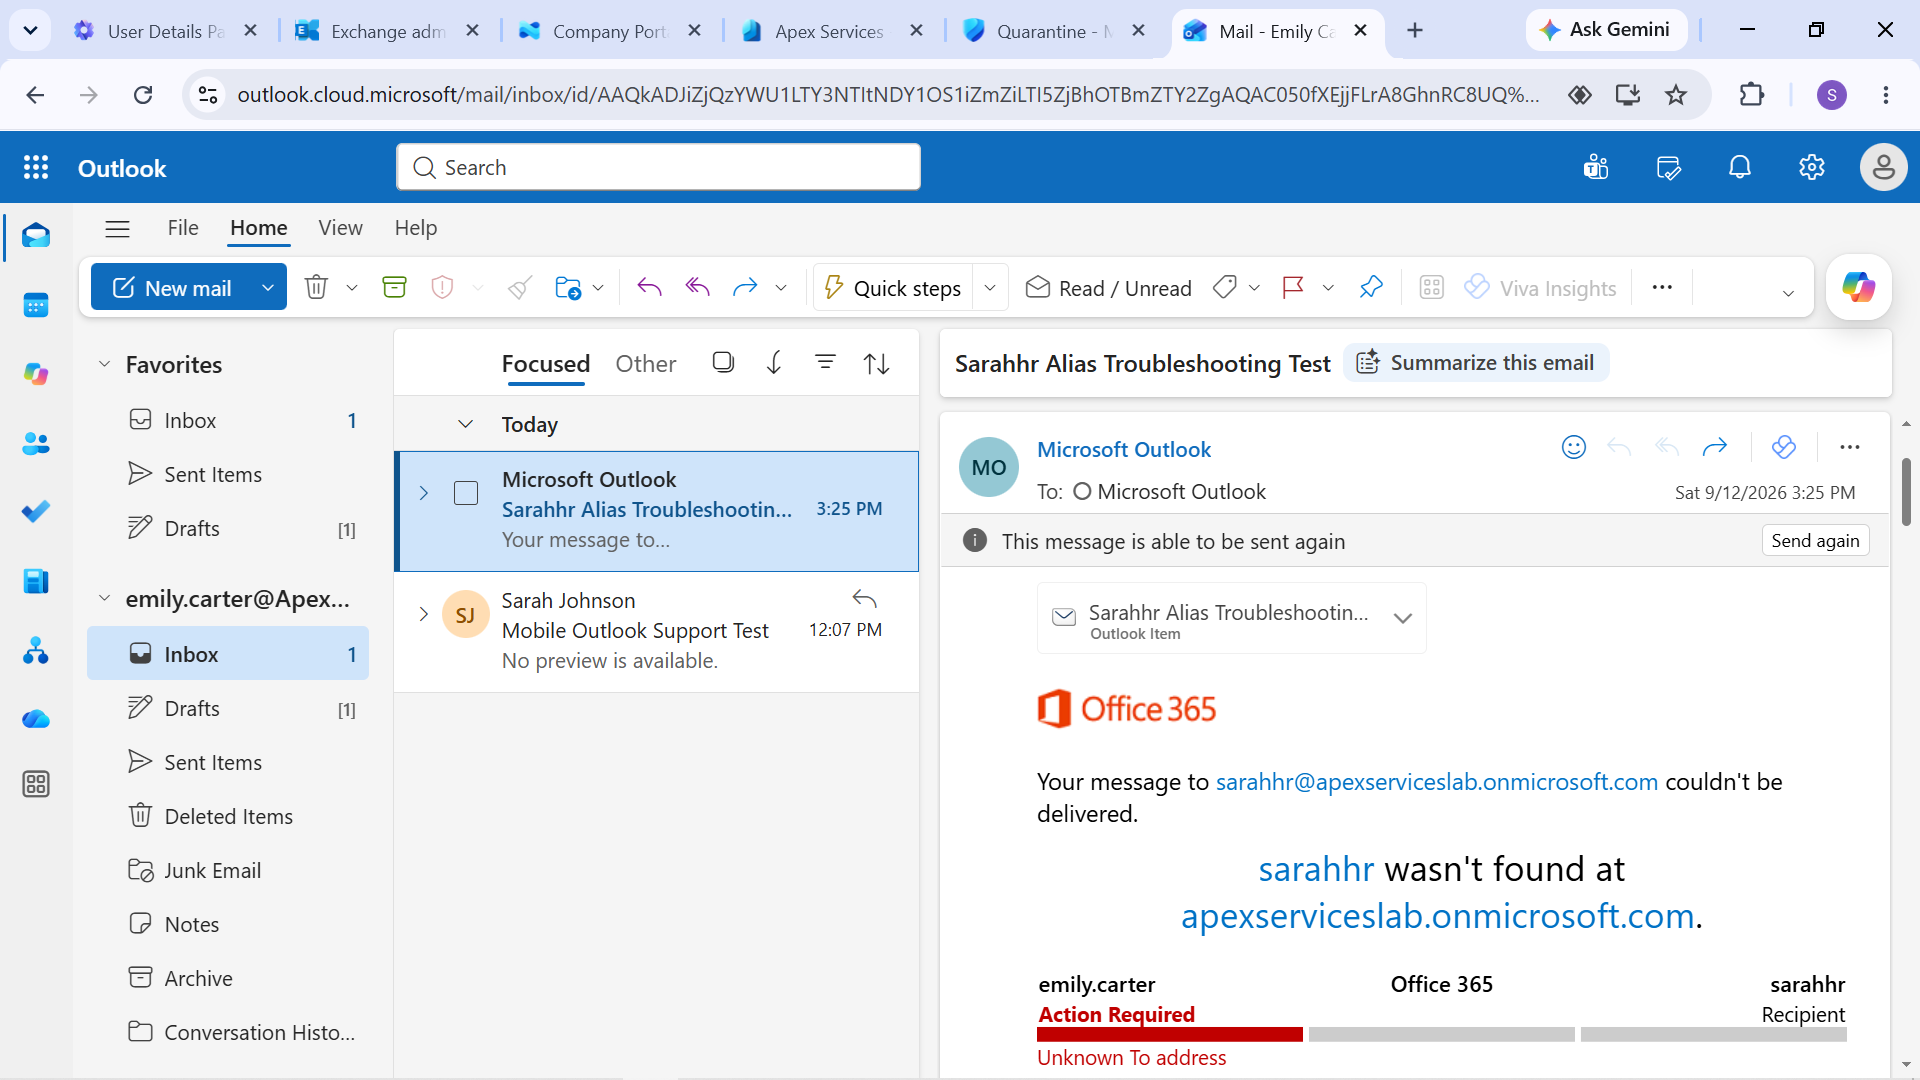Forward using the ribbon forward arrow

point(745,288)
